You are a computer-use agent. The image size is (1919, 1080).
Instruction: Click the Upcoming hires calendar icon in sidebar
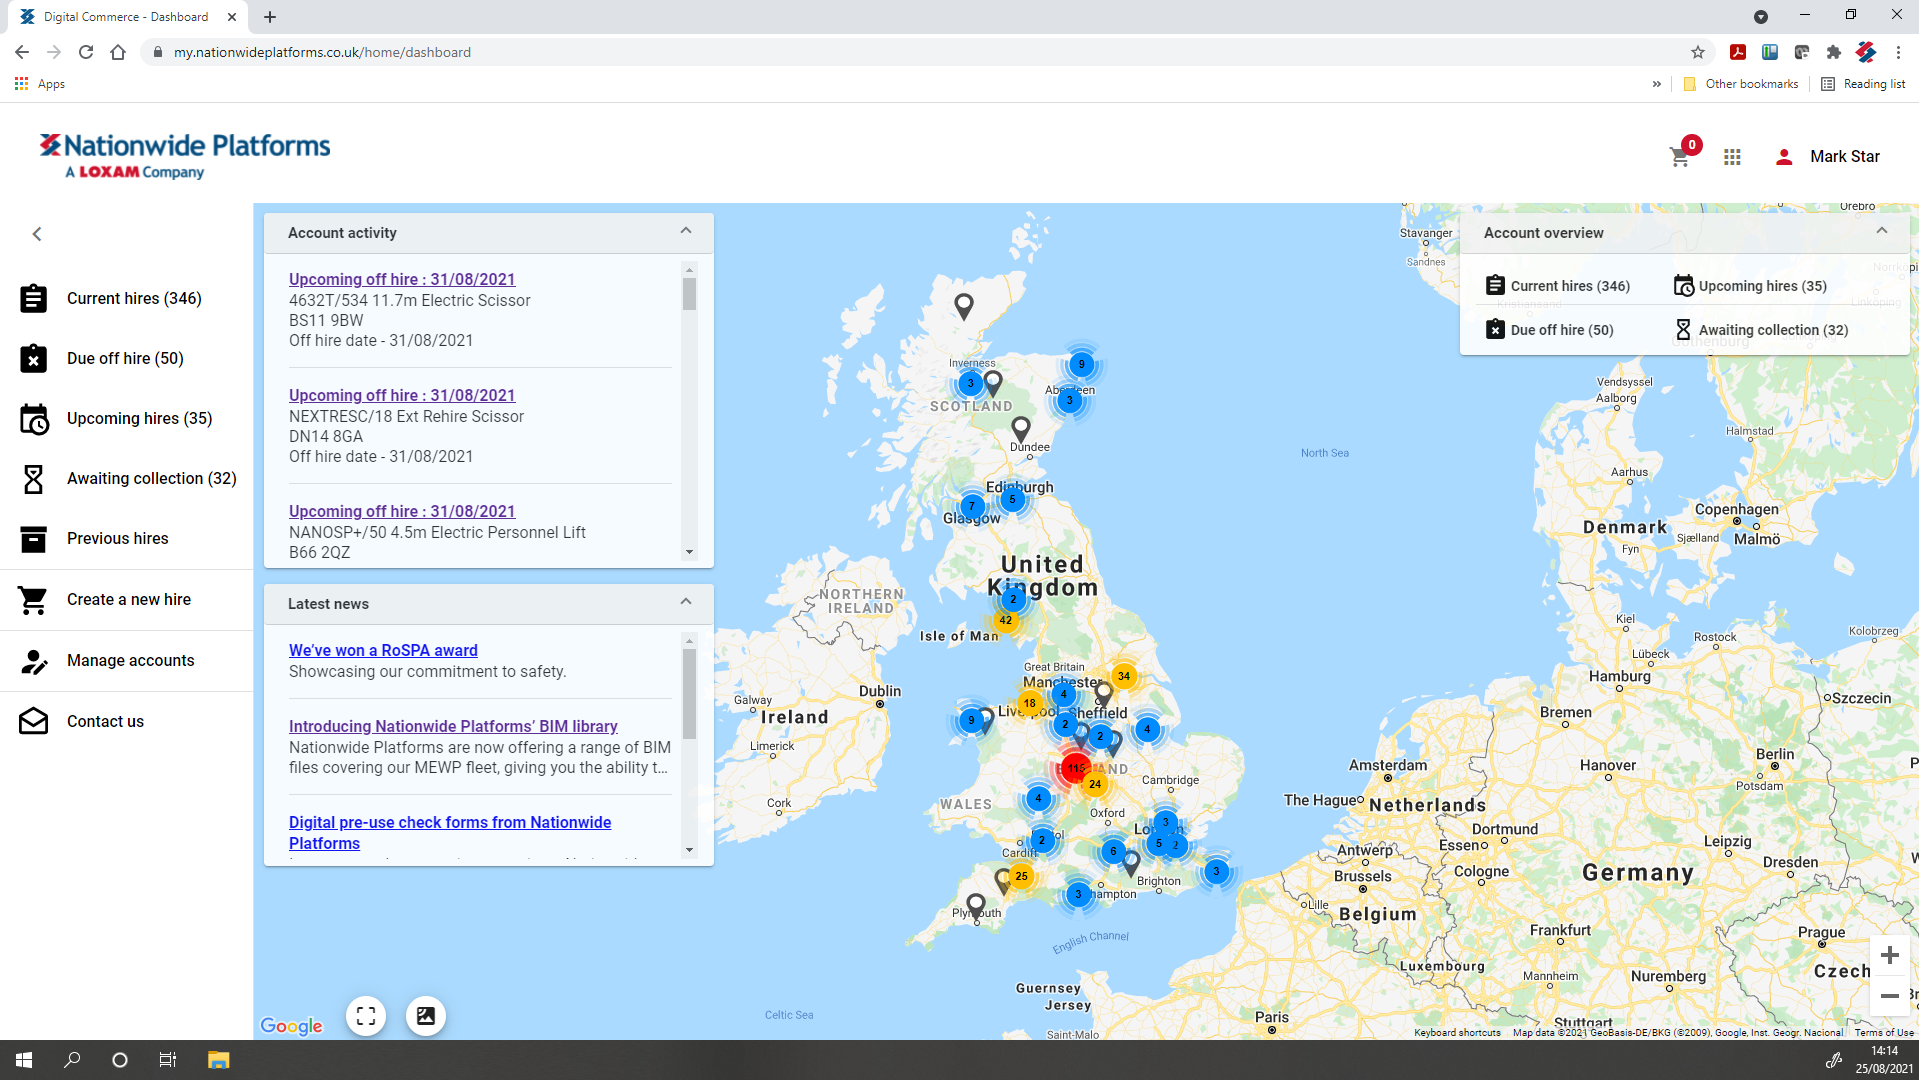[33, 419]
